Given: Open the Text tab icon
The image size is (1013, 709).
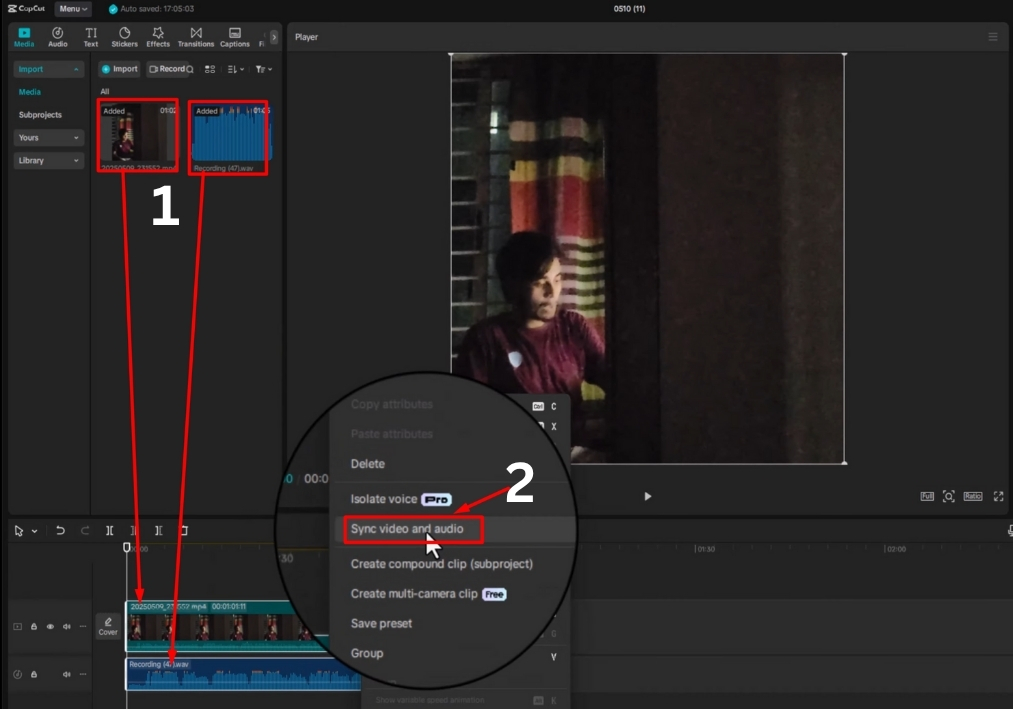Looking at the screenshot, I should point(91,37).
